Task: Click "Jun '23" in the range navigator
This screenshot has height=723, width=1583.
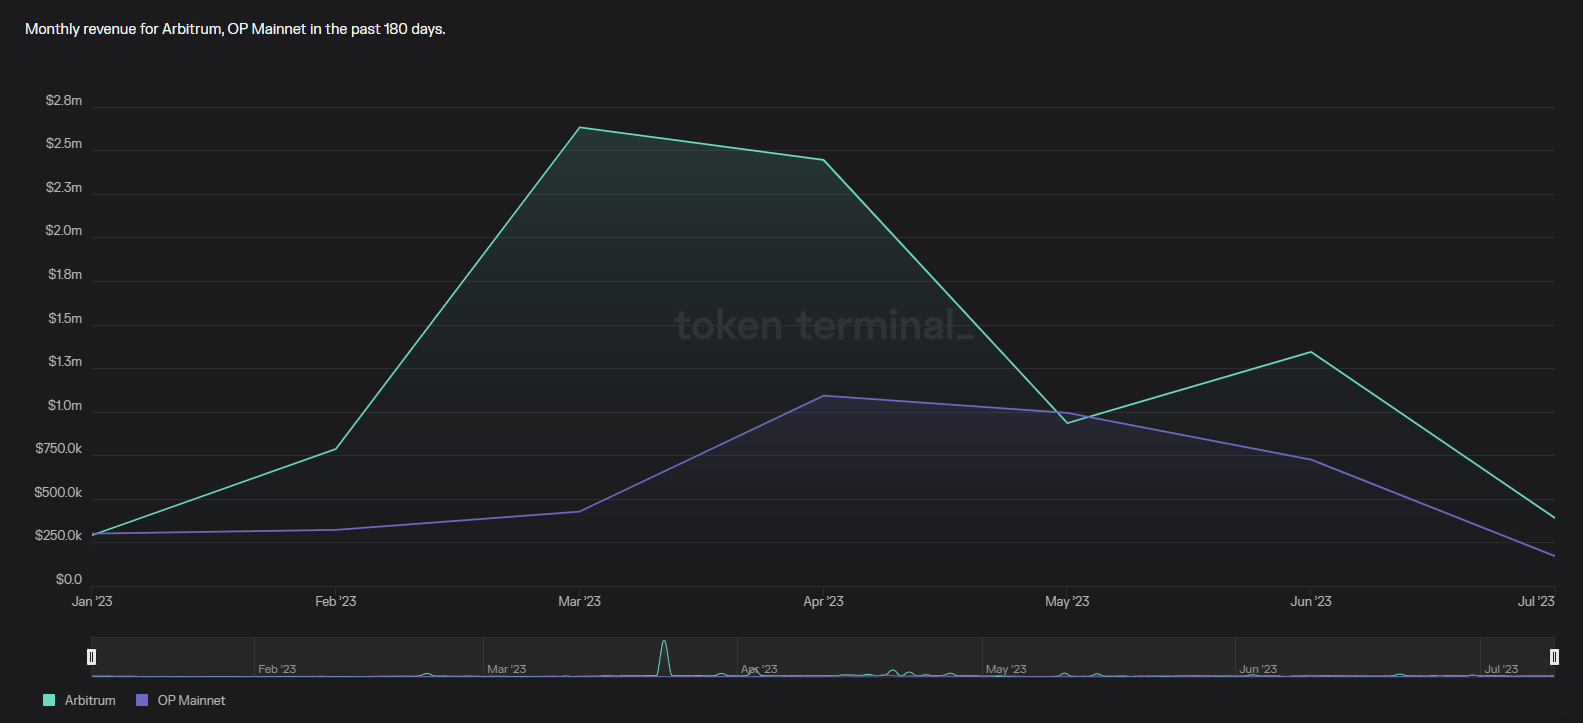Action: tap(1258, 669)
